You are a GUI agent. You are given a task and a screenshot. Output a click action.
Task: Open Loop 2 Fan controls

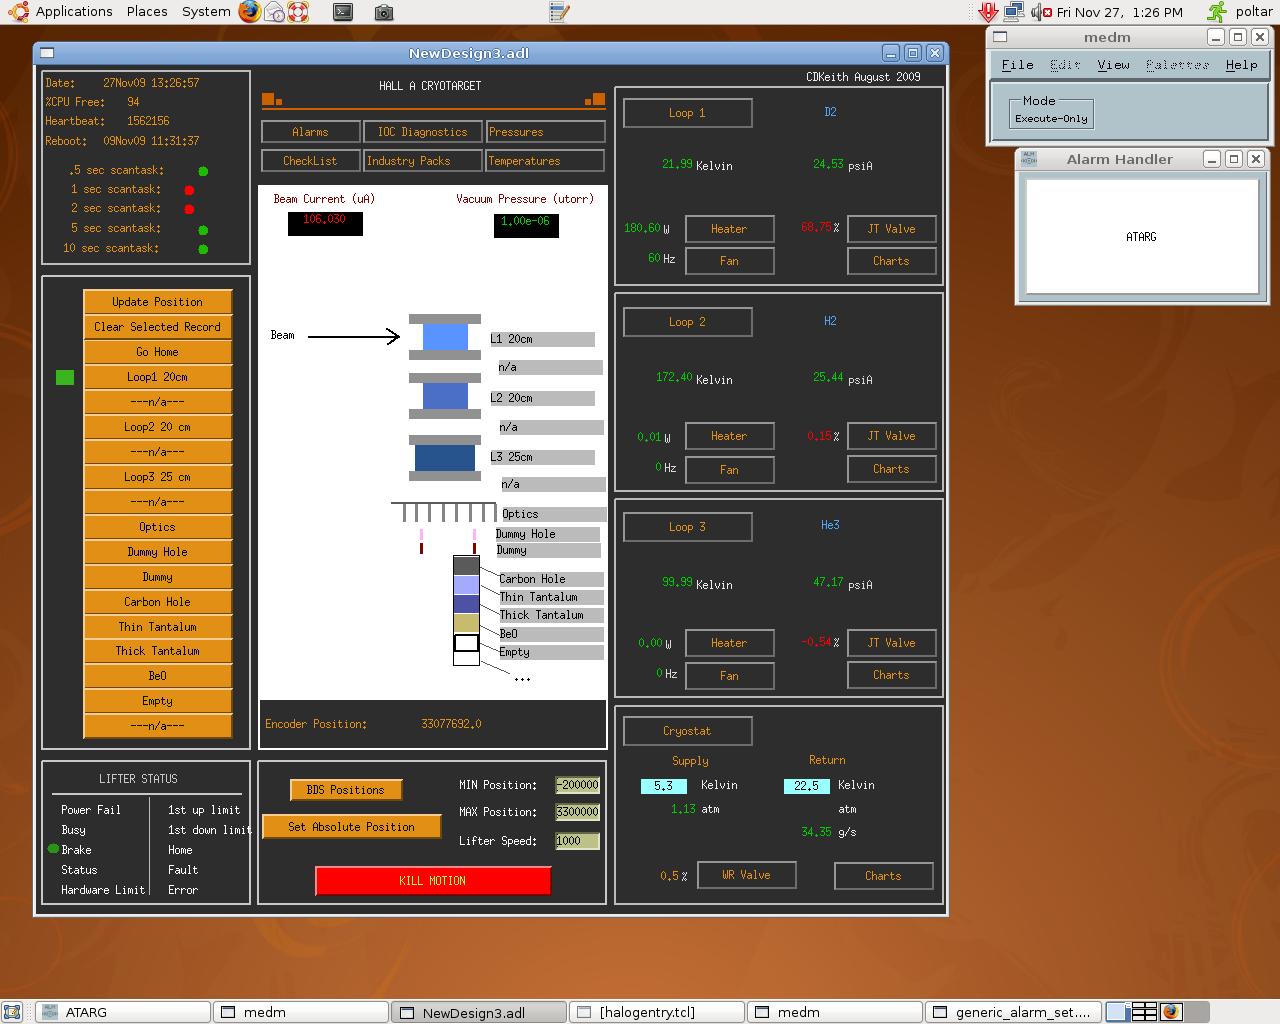point(729,470)
